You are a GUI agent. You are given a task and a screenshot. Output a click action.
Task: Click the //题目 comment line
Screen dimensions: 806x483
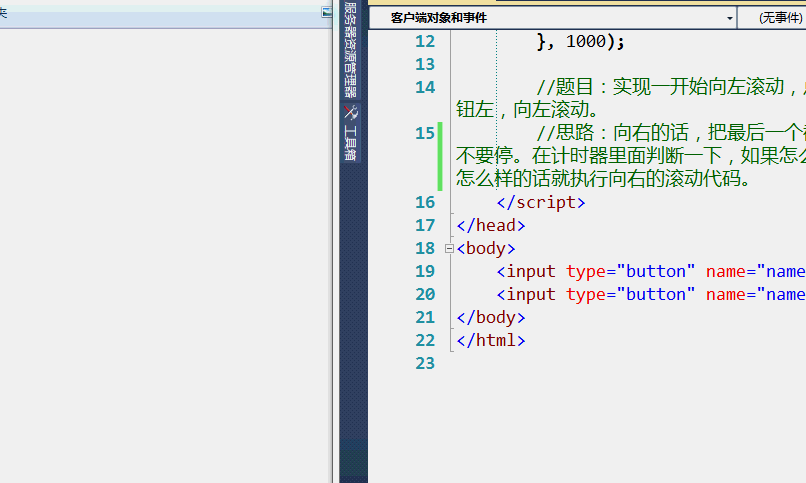[671, 87]
